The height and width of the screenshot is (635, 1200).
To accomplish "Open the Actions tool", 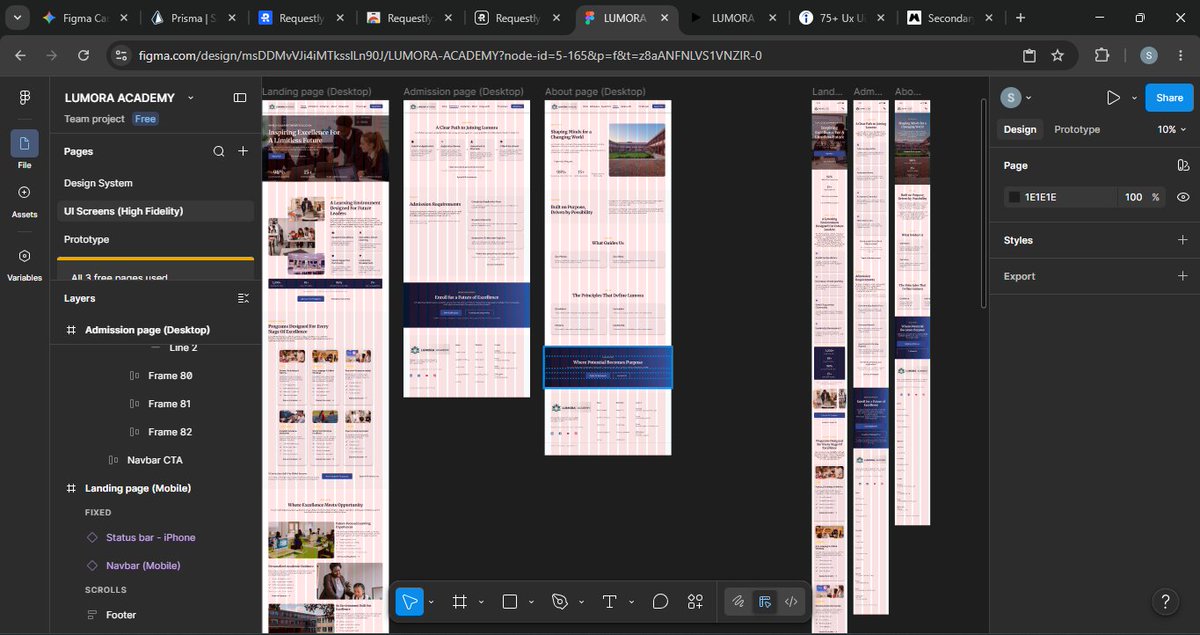I will (695, 601).
